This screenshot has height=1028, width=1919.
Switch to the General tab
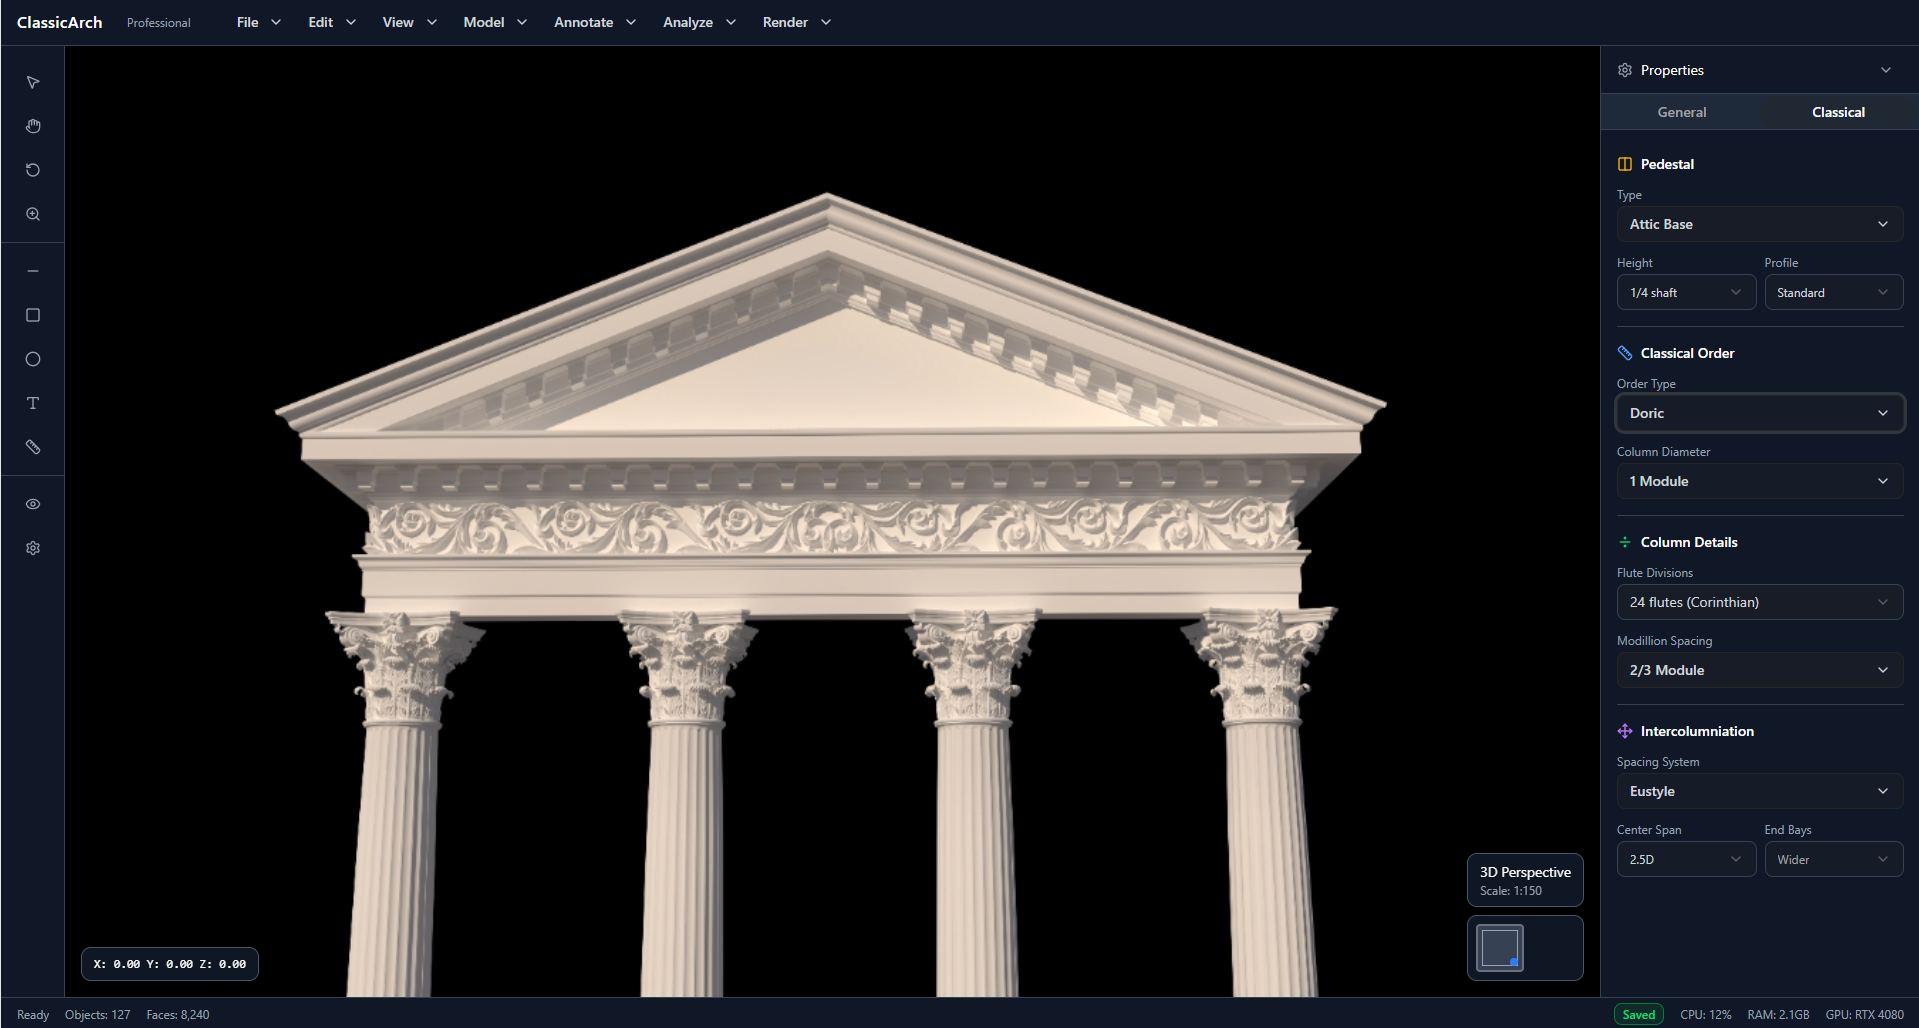click(x=1681, y=112)
